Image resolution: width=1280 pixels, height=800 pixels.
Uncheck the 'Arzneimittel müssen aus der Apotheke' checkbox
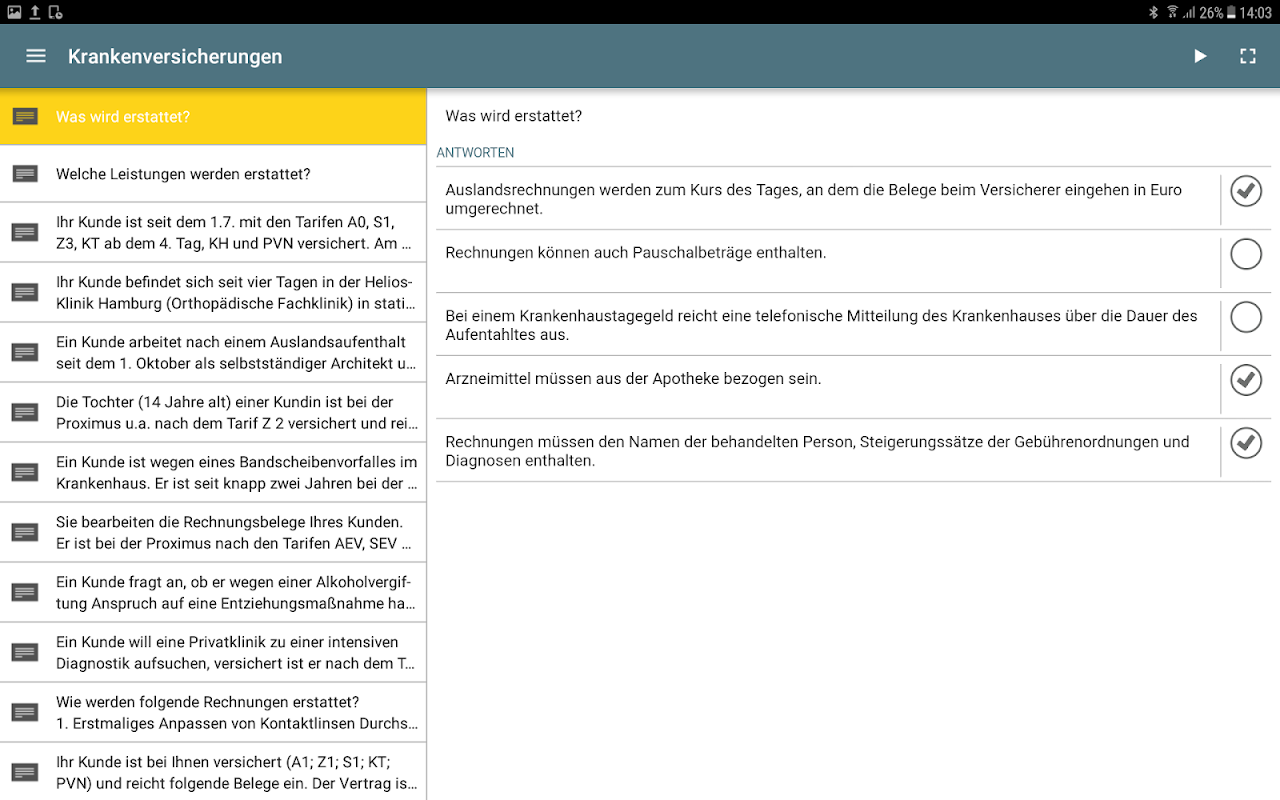pos(1246,380)
